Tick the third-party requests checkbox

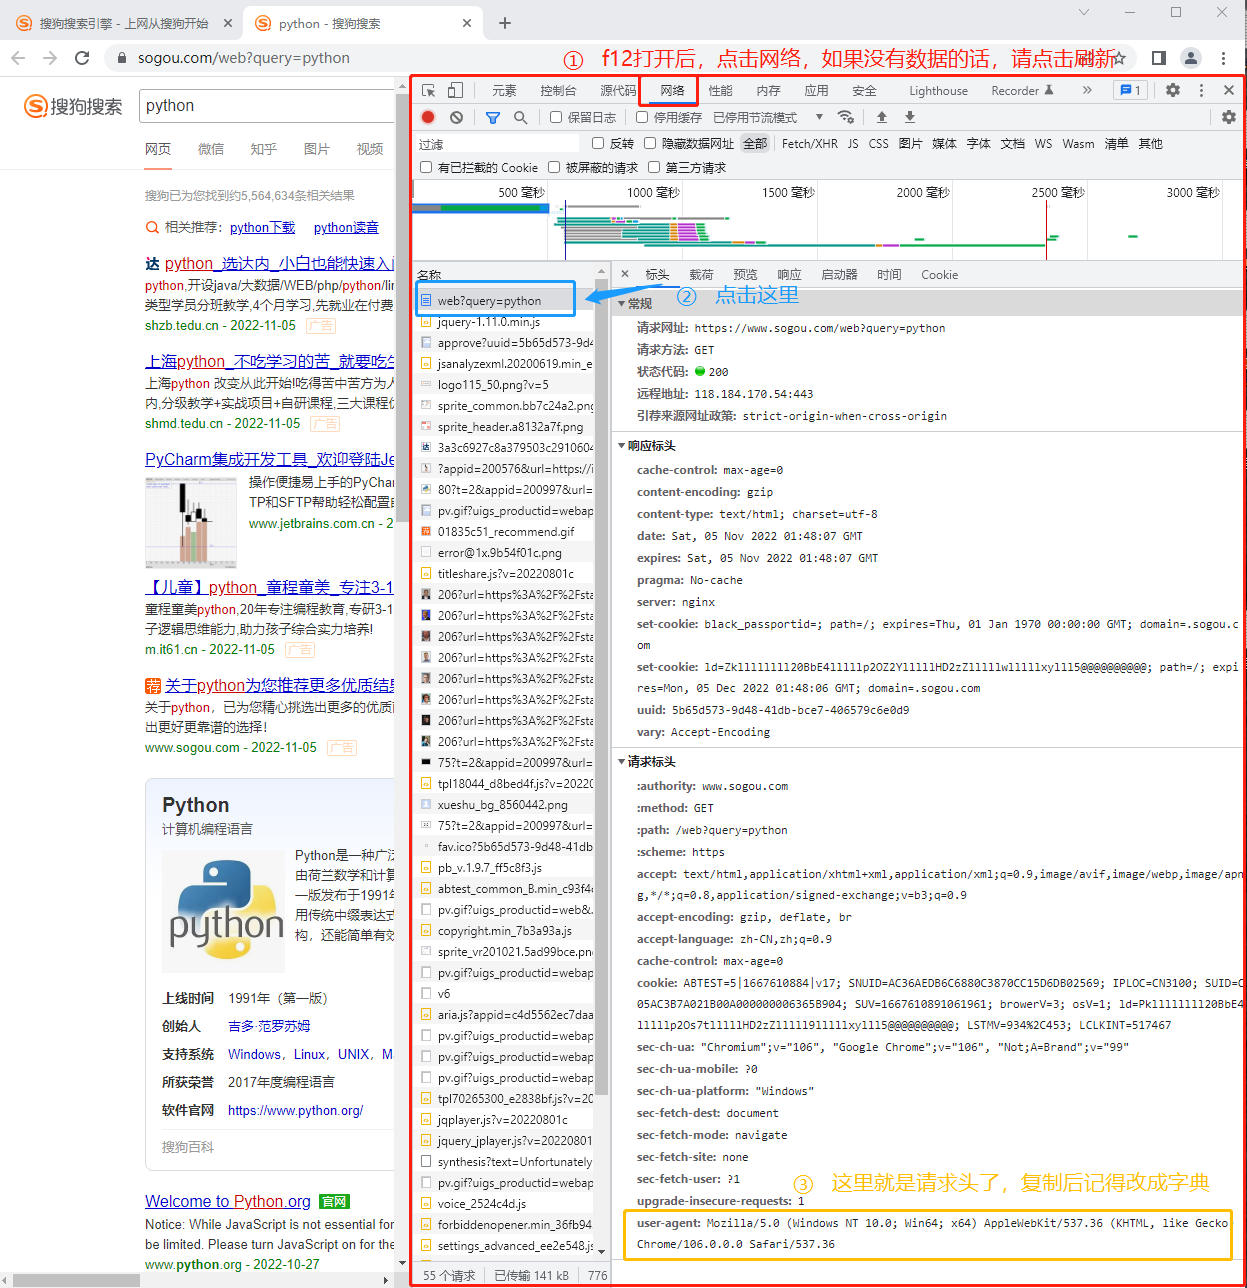(654, 167)
